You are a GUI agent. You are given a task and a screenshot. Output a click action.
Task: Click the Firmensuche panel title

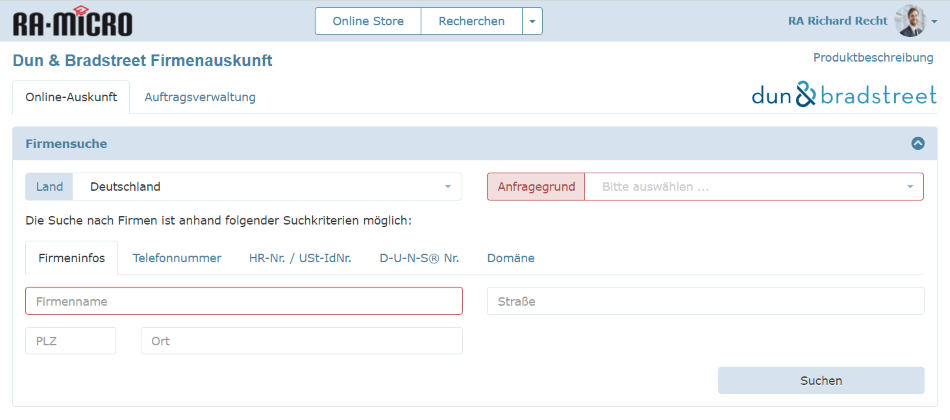(66, 144)
